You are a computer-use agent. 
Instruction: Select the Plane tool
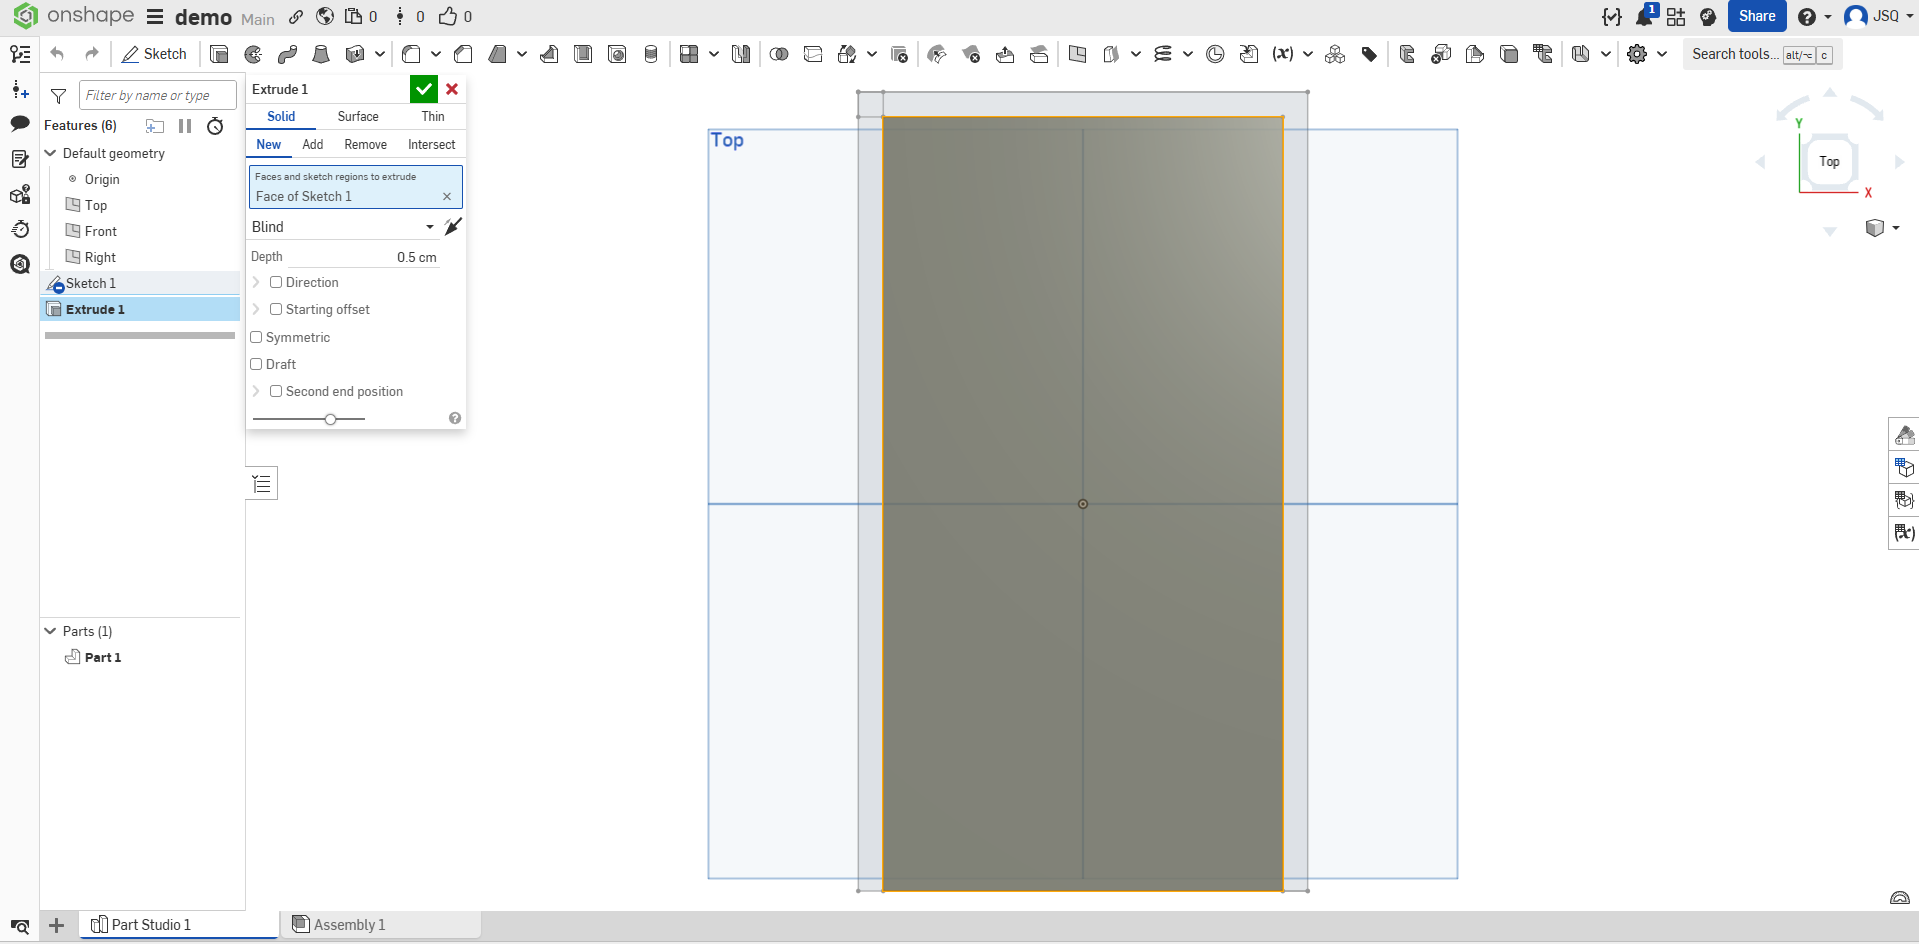coord(1077,54)
